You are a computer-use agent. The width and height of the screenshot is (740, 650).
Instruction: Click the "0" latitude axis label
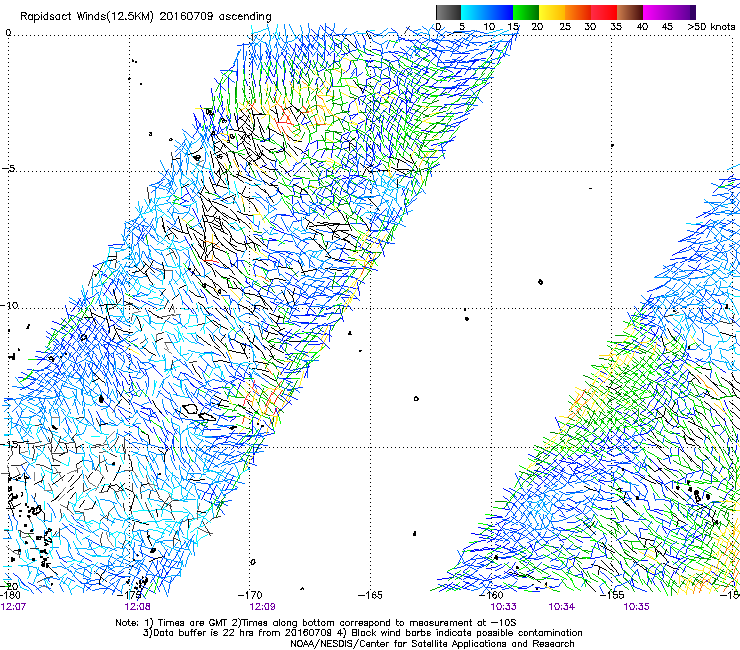coord(8,33)
